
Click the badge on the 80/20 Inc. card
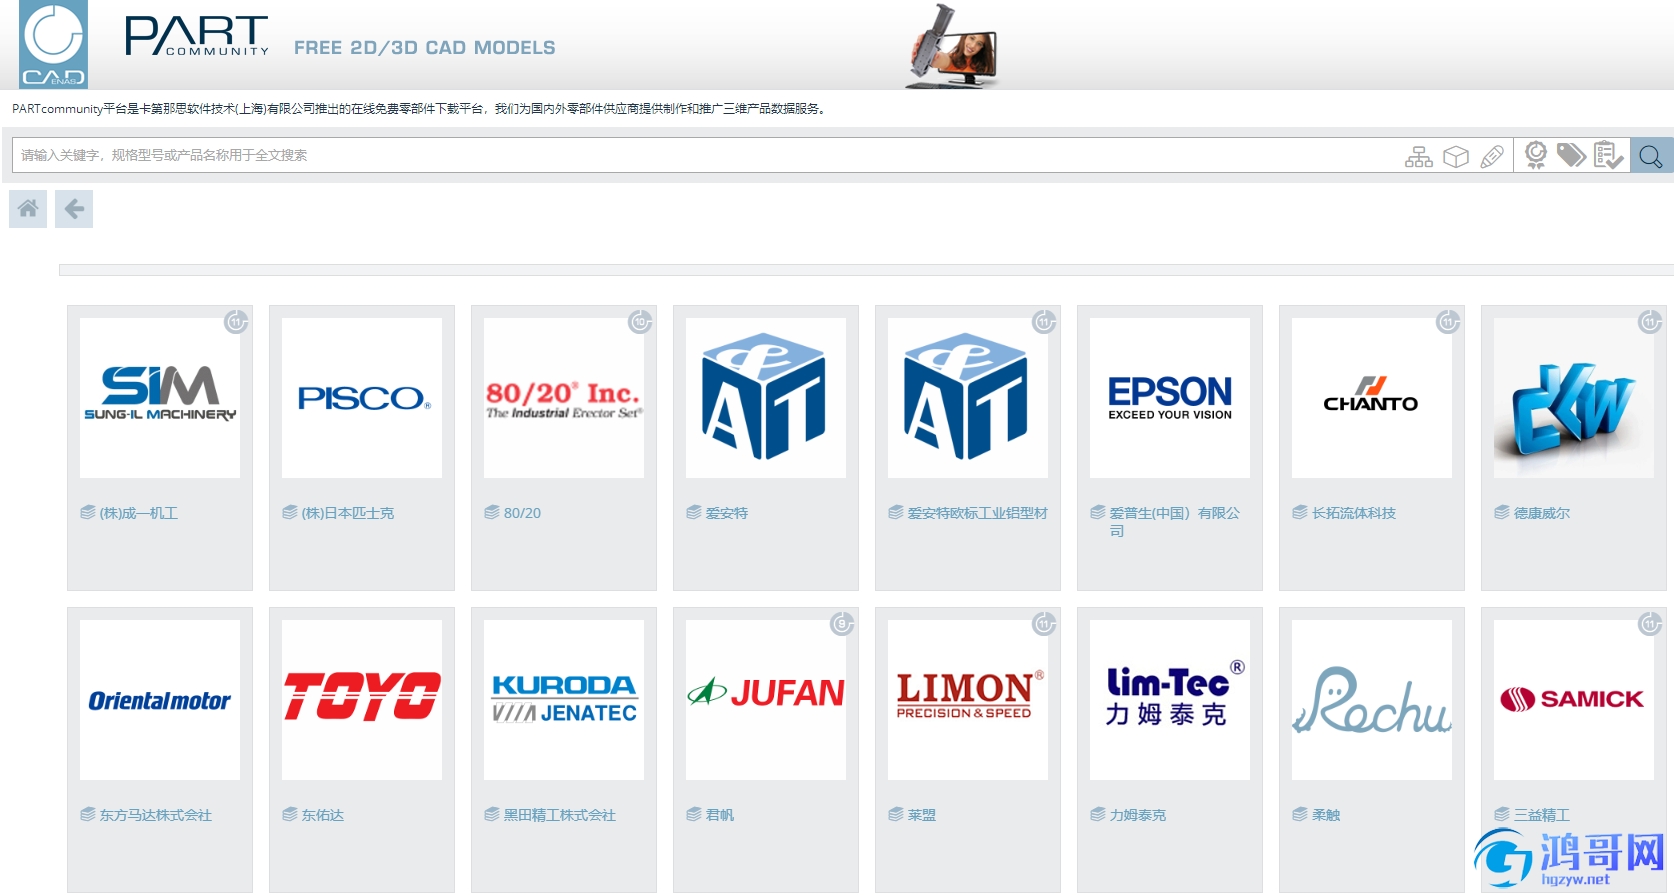click(x=640, y=322)
